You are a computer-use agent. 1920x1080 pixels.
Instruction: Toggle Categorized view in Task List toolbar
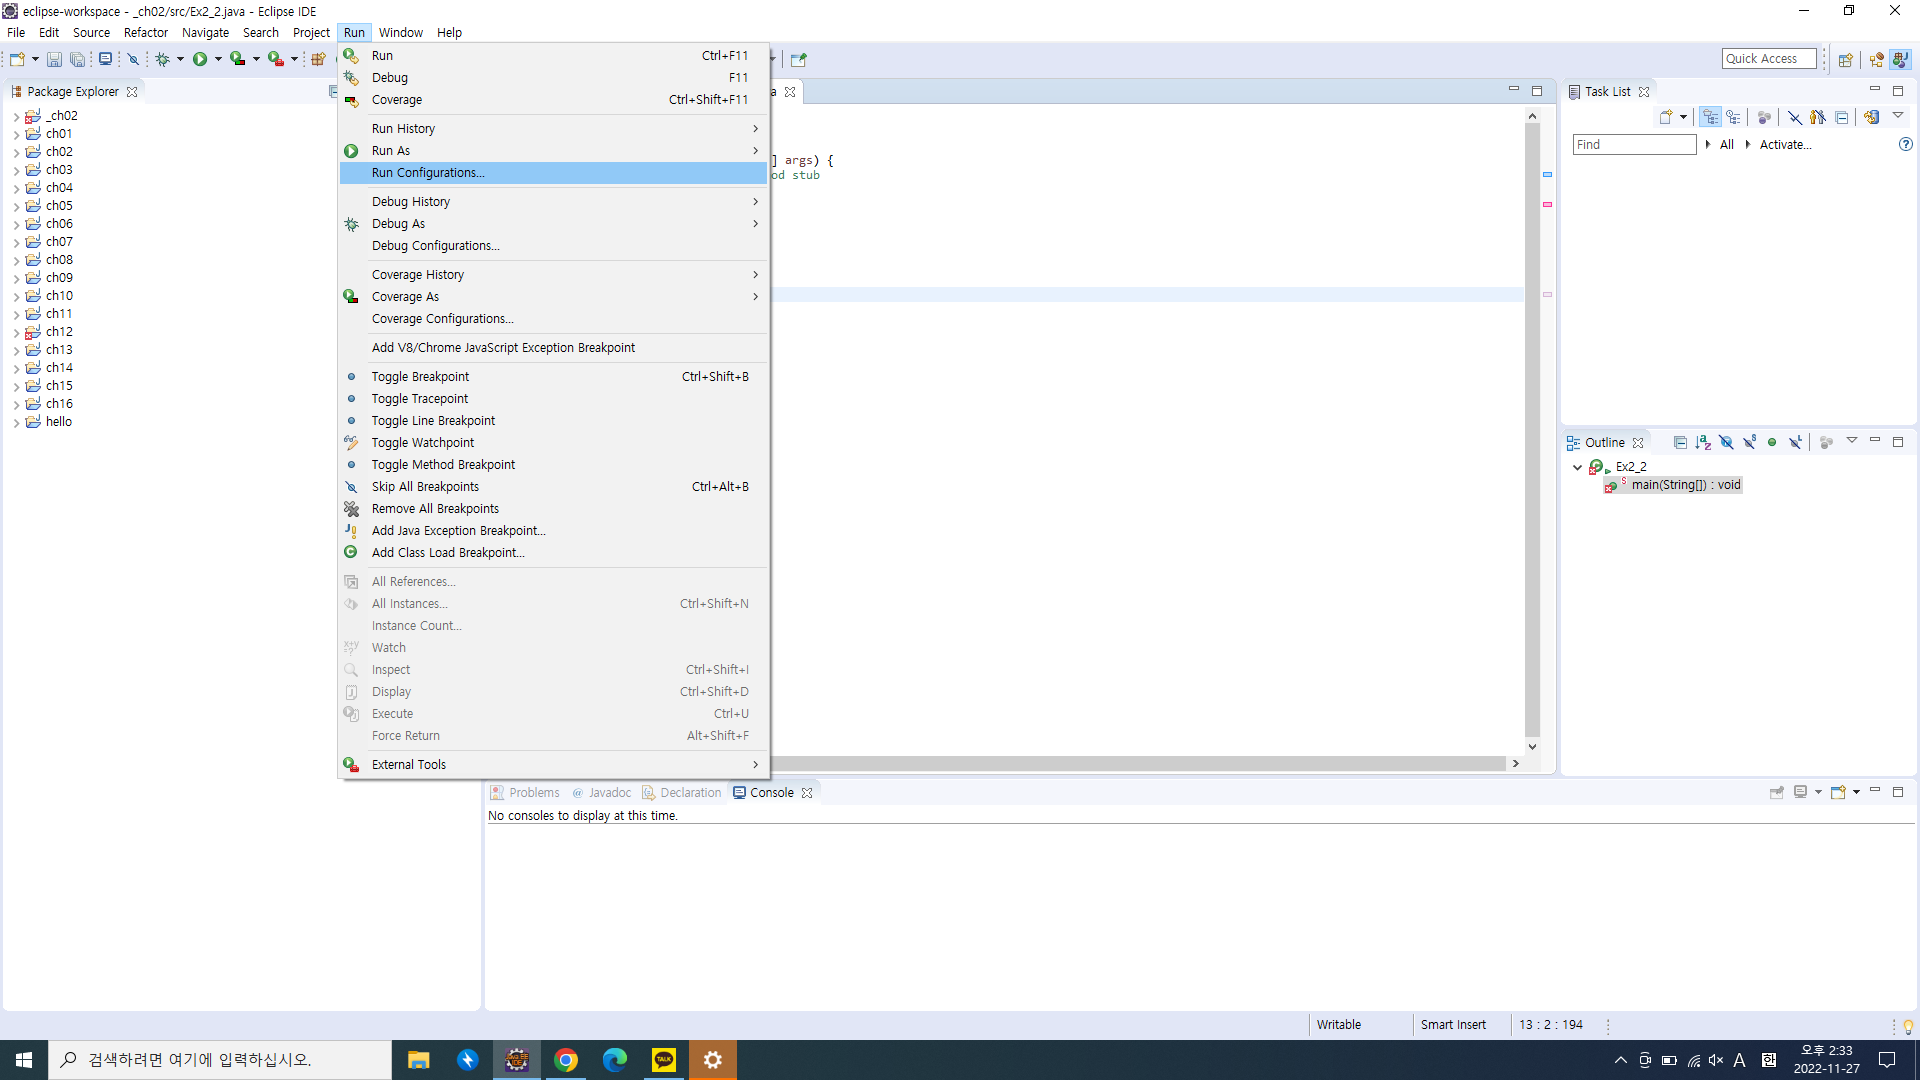(1710, 117)
